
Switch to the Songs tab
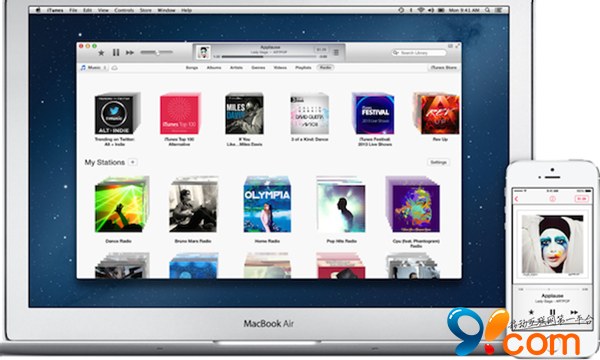click(192, 68)
